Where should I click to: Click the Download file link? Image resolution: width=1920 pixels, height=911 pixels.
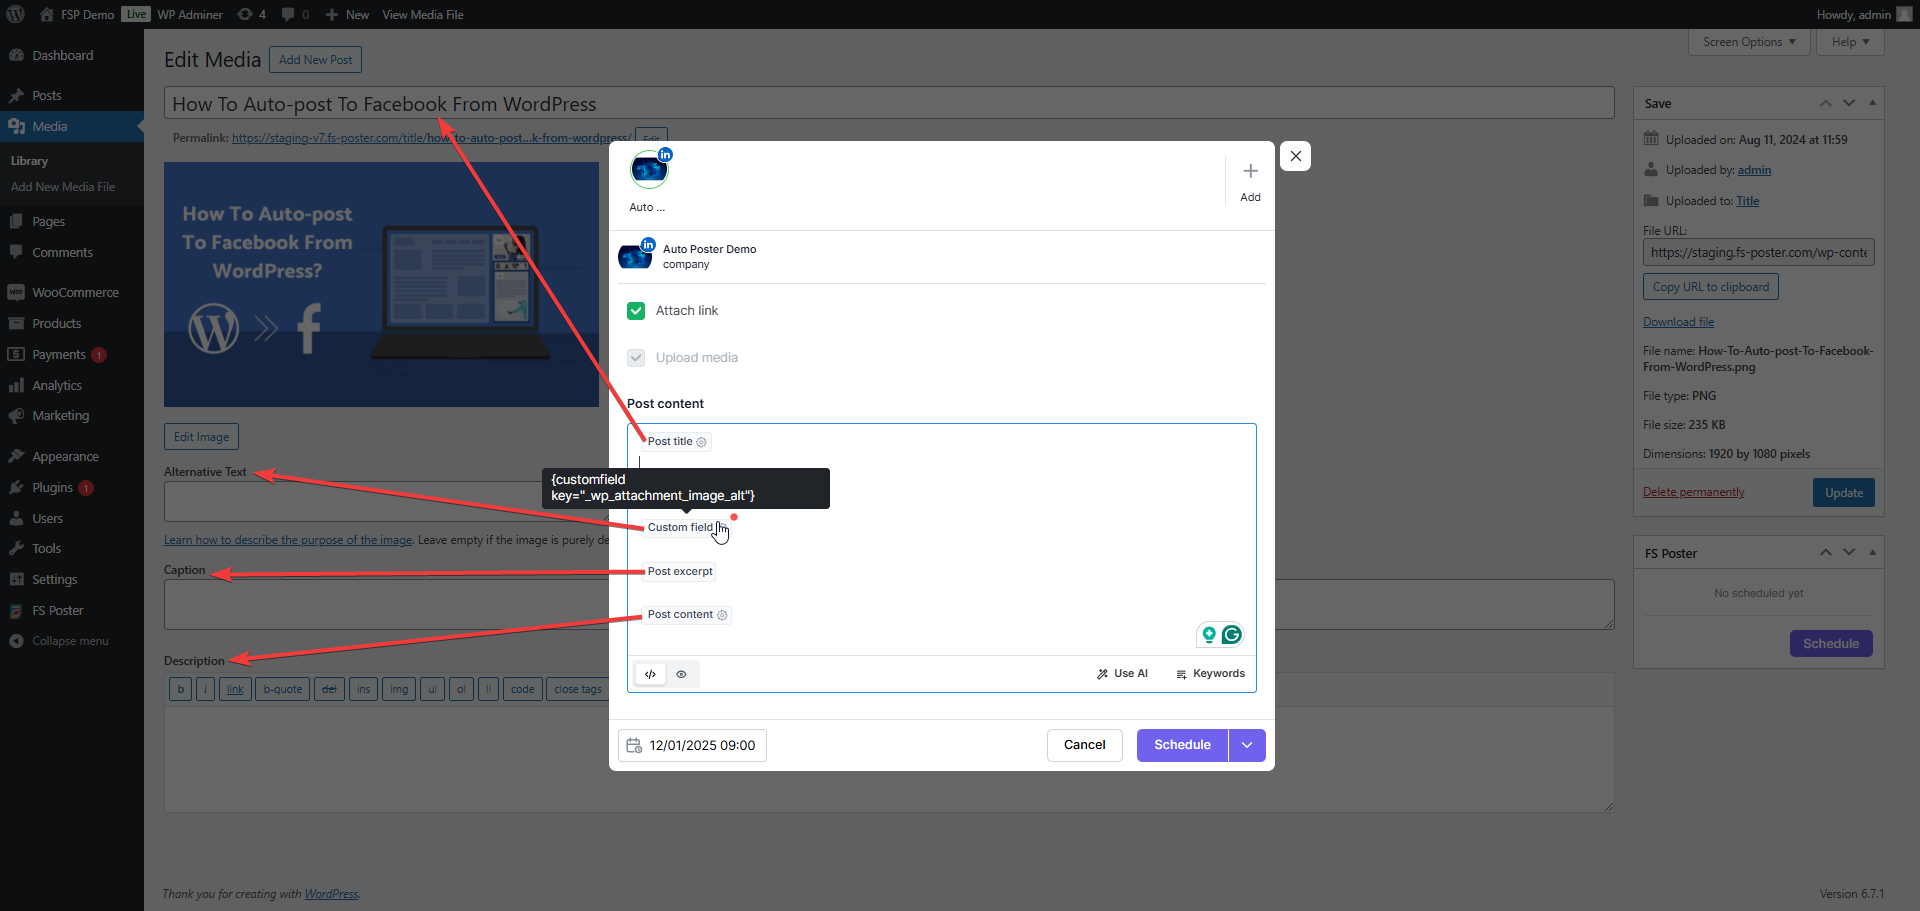click(1678, 322)
